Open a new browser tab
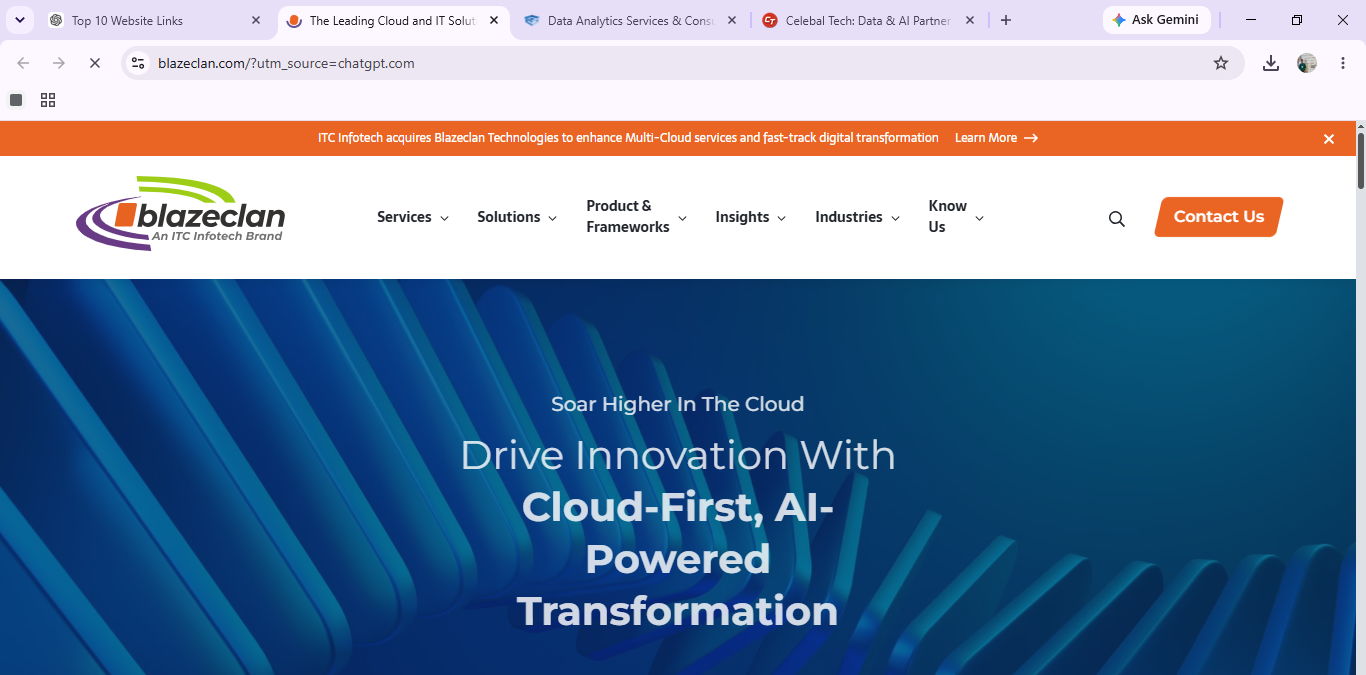This screenshot has width=1366, height=675. pos(1006,20)
